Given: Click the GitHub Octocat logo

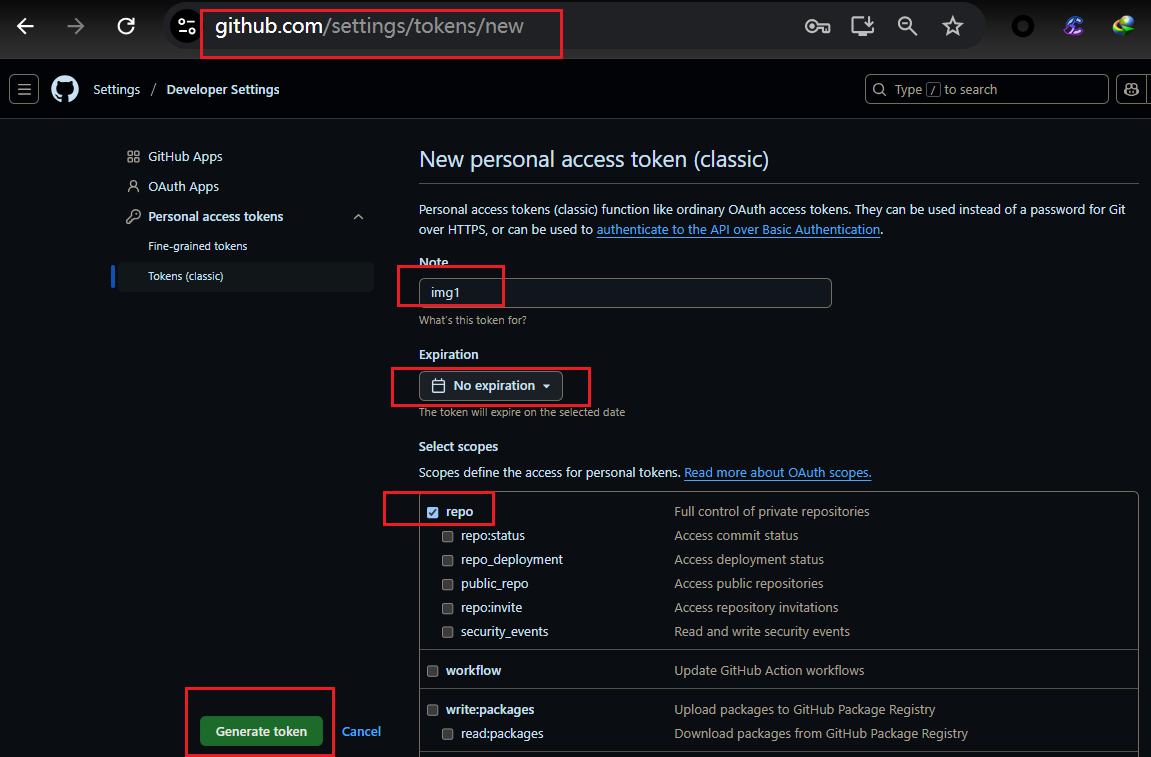Looking at the screenshot, I should coord(65,90).
